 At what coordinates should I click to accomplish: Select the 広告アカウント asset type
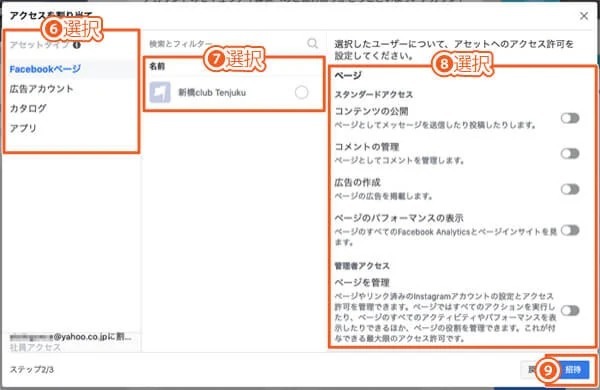(x=41, y=89)
